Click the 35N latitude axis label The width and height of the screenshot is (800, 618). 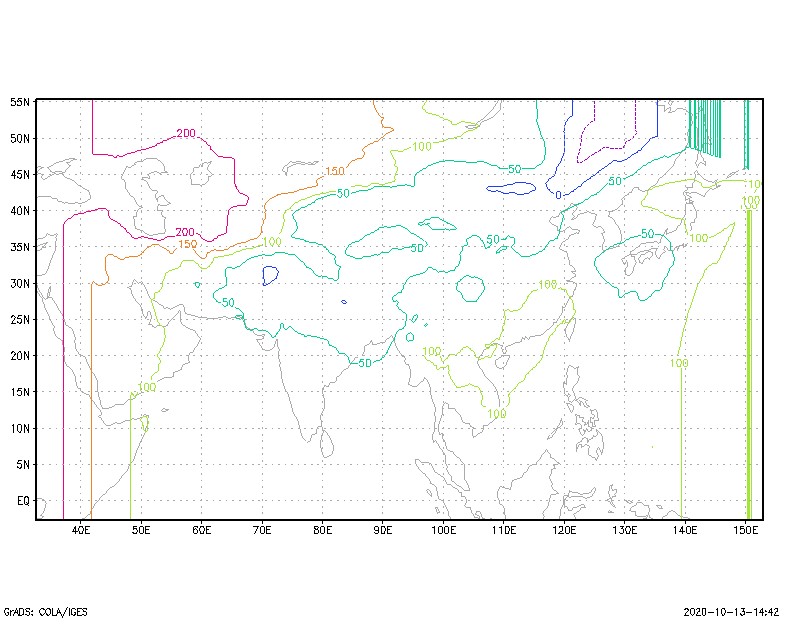coord(20,247)
